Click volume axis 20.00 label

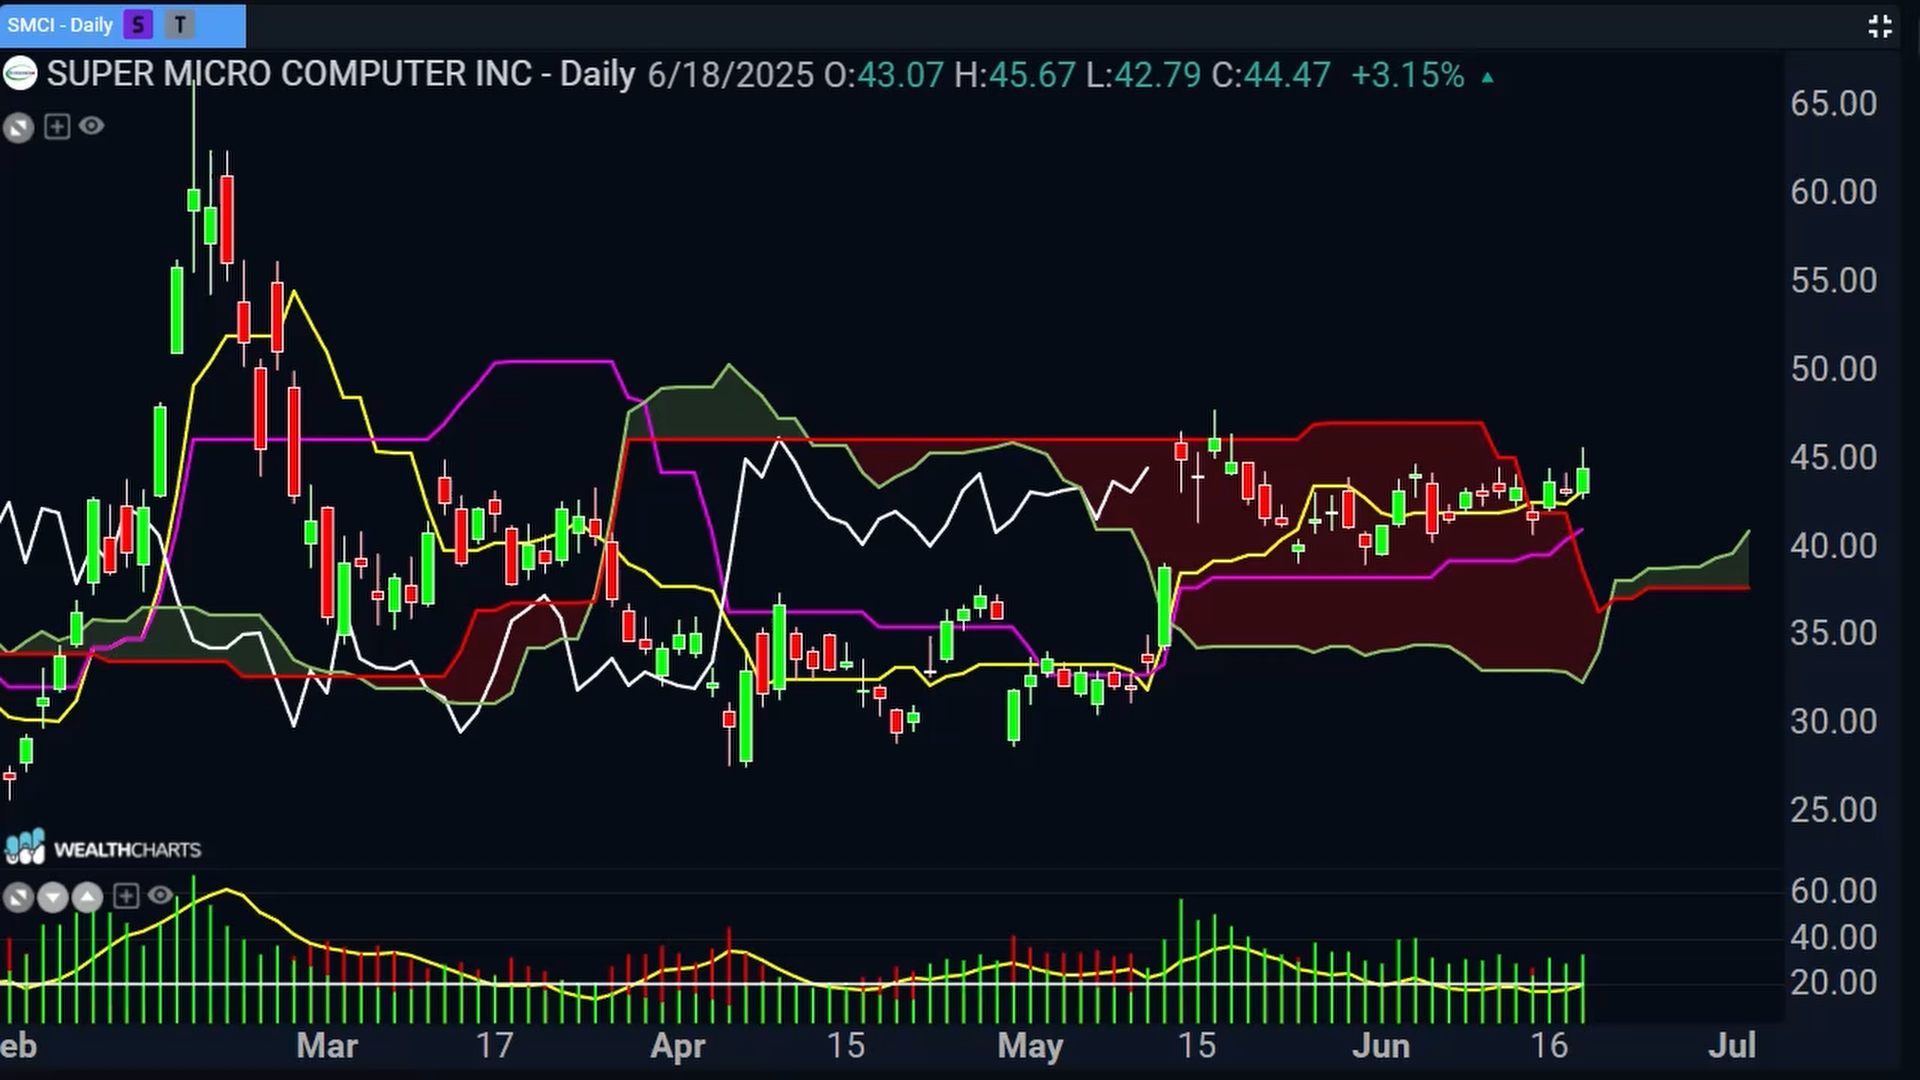click(x=1834, y=983)
